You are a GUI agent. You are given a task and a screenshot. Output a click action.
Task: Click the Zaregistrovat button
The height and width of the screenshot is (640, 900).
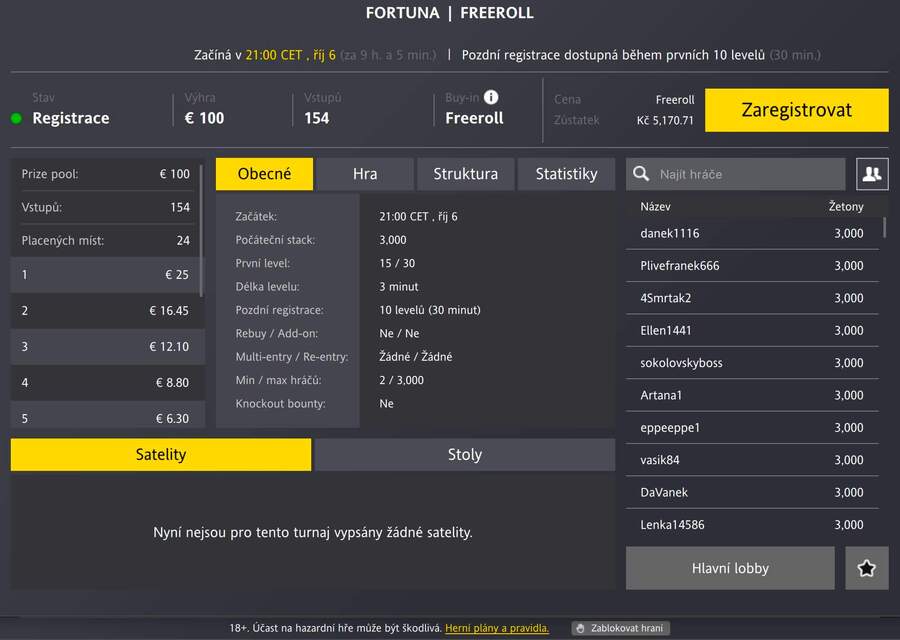pos(796,110)
